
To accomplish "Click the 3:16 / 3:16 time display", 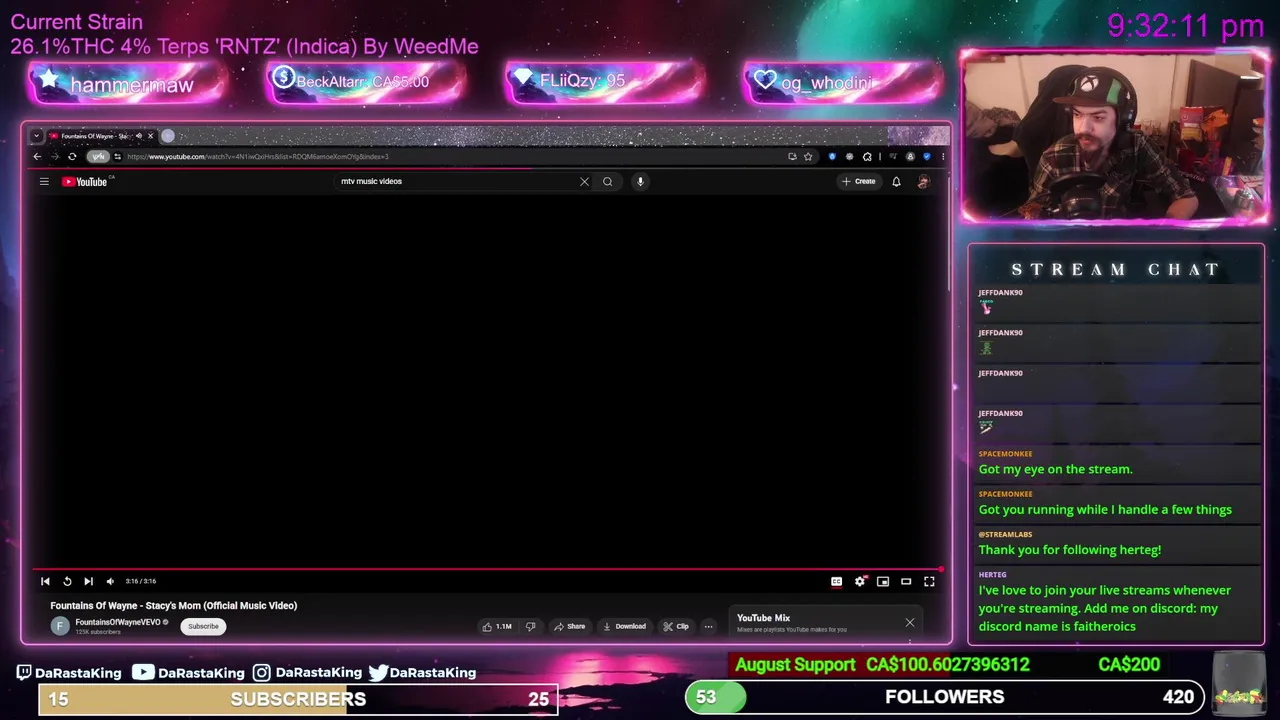I will coord(140,581).
